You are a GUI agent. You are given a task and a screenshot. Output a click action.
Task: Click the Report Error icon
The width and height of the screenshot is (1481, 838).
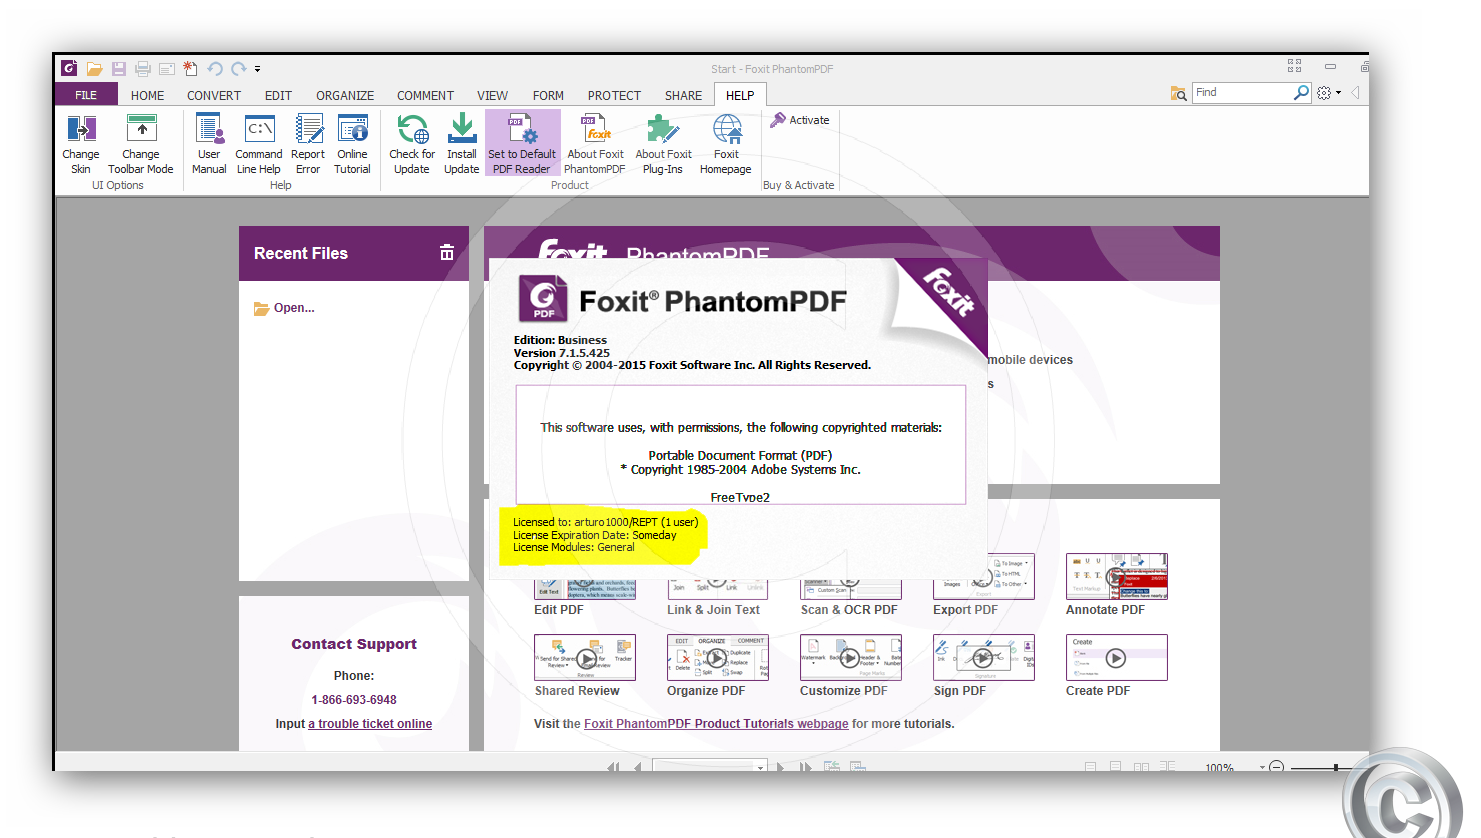(308, 129)
